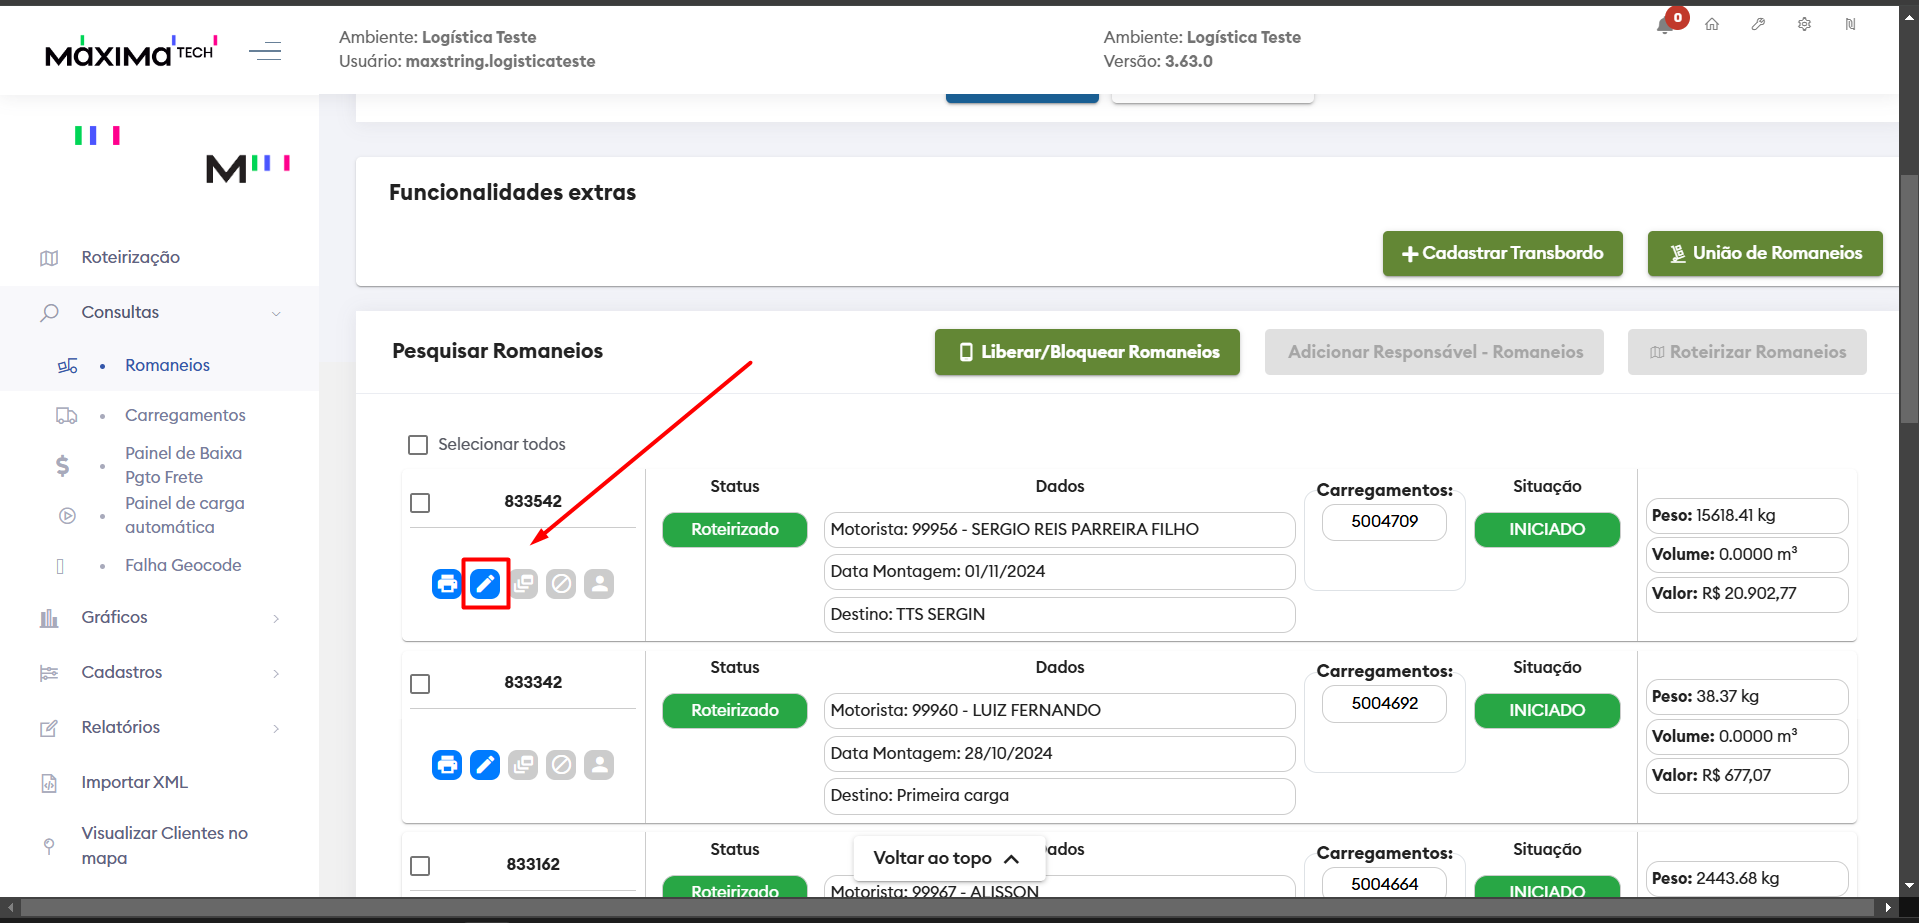Click the block icon for romaneio 833542
Image resolution: width=1919 pixels, height=923 pixels.
(561, 584)
